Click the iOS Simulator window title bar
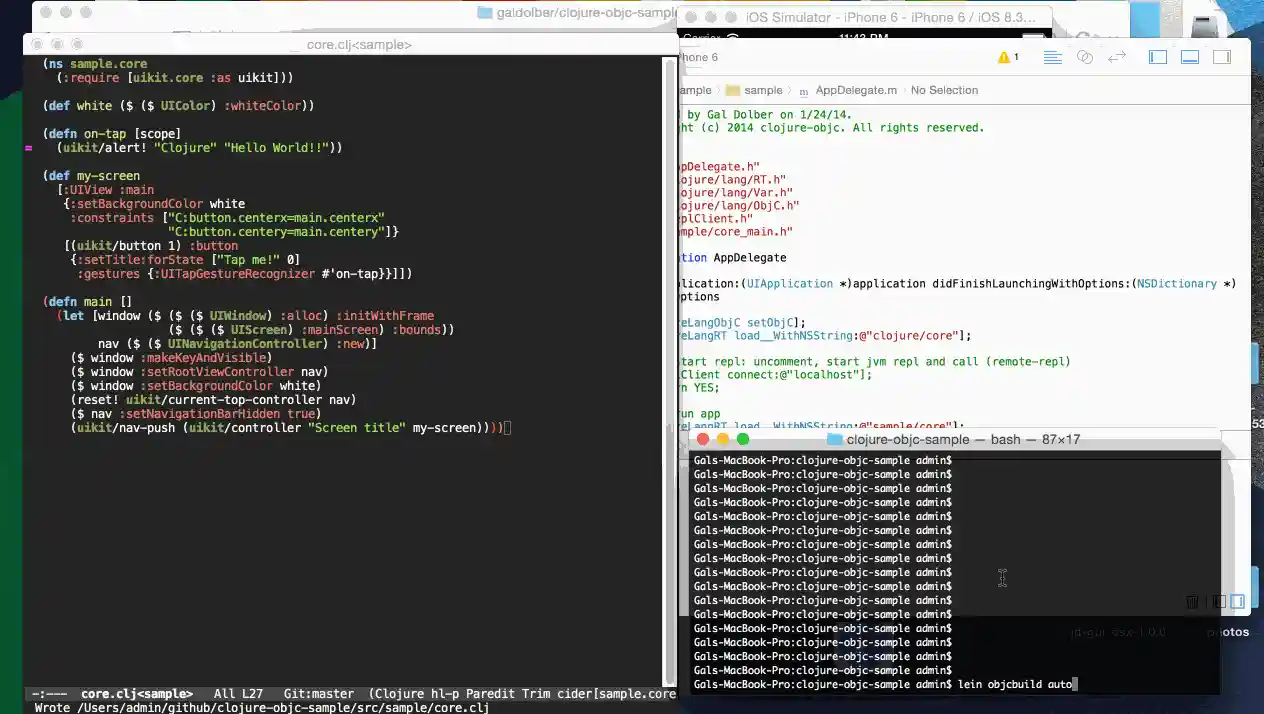Viewport: 1264px width, 714px height. pos(865,17)
